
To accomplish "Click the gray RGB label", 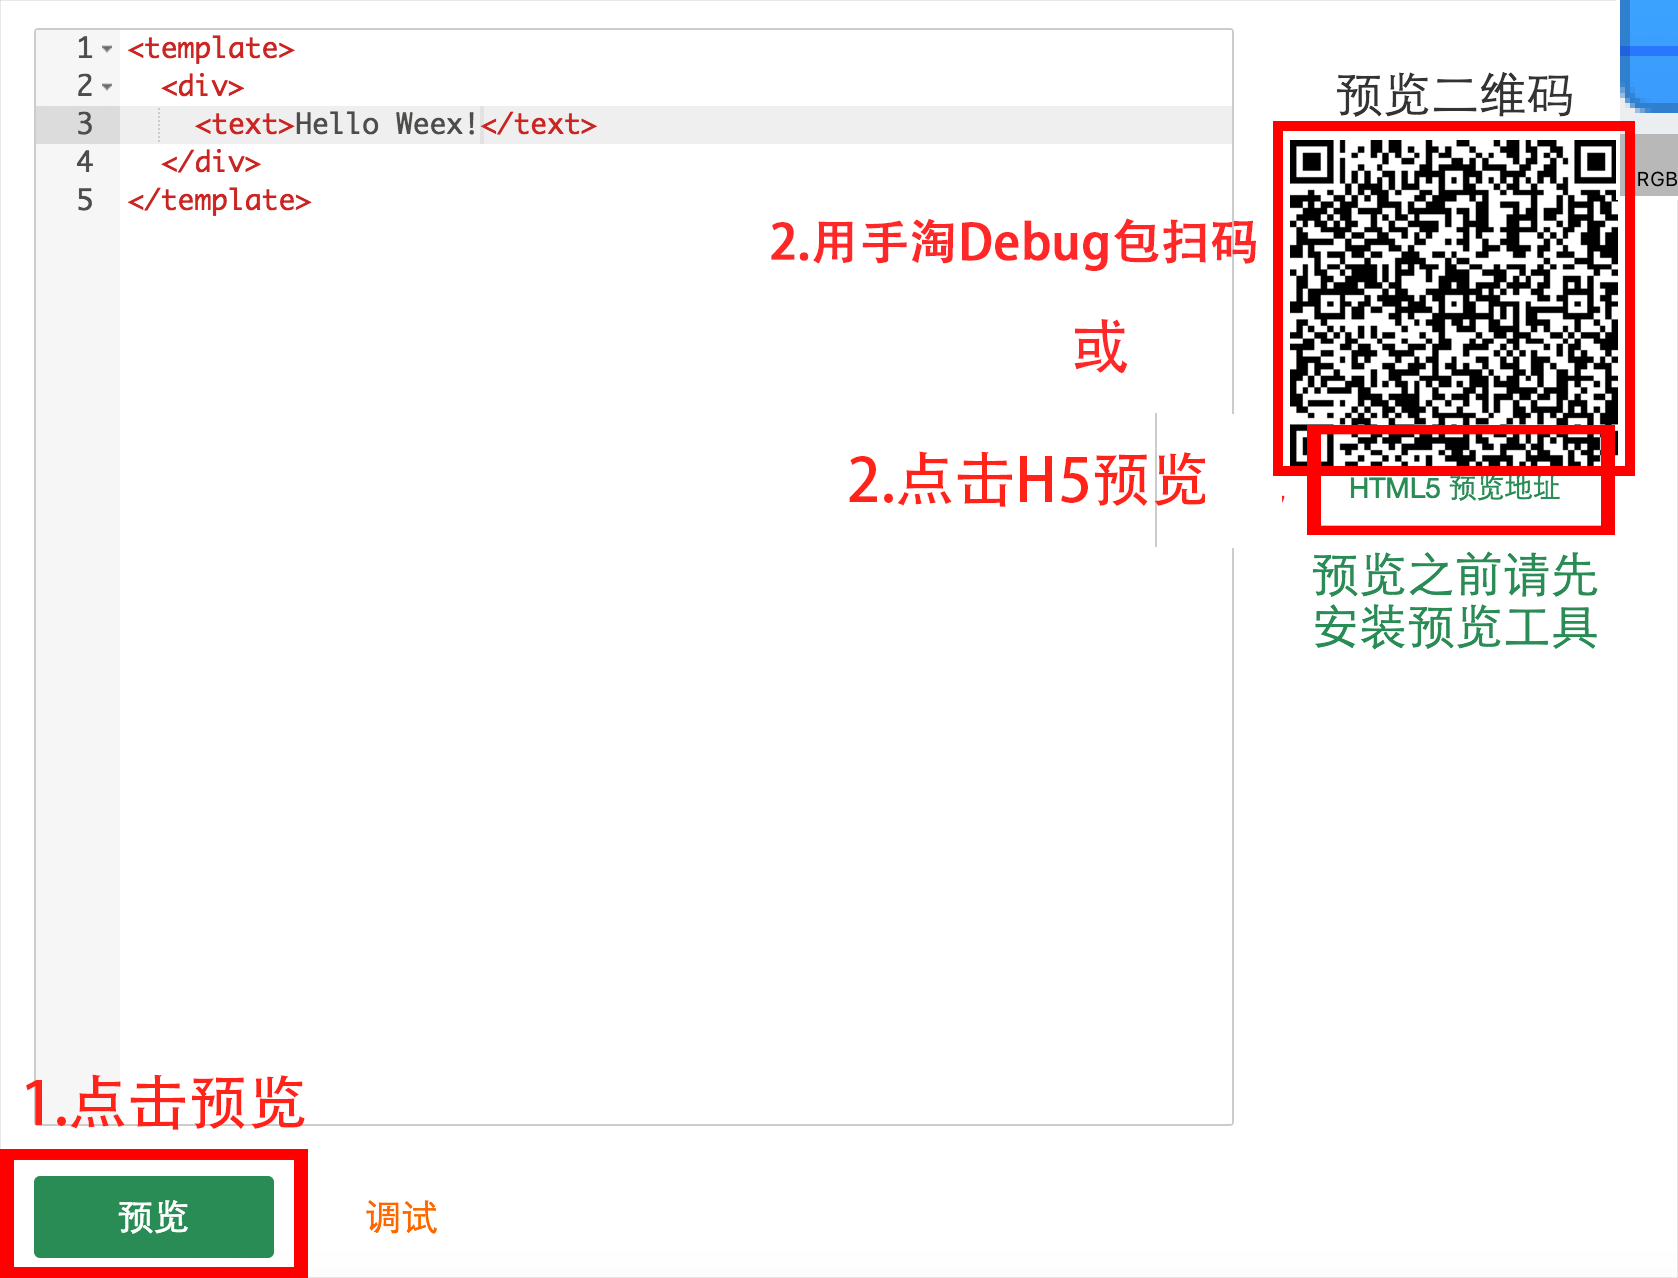I will (1656, 179).
